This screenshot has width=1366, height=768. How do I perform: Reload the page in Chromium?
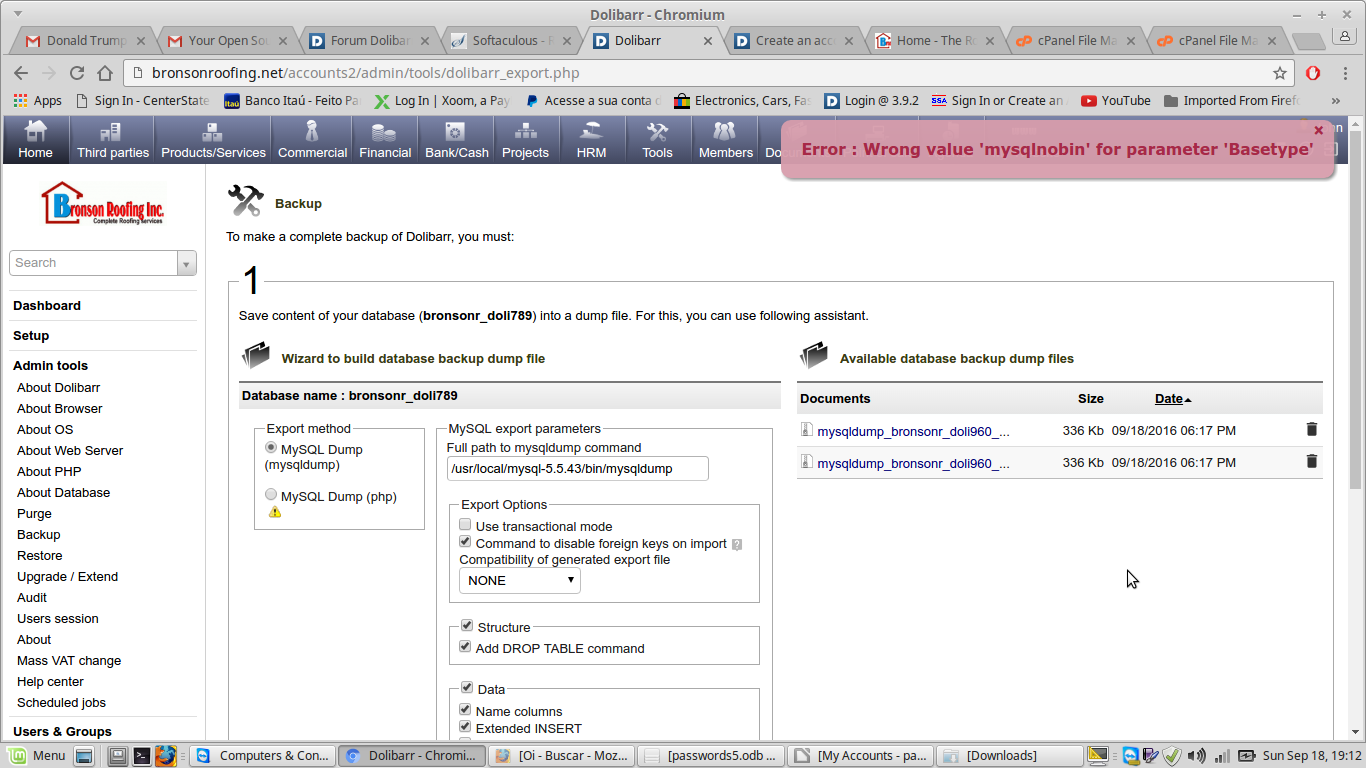coord(77,73)
